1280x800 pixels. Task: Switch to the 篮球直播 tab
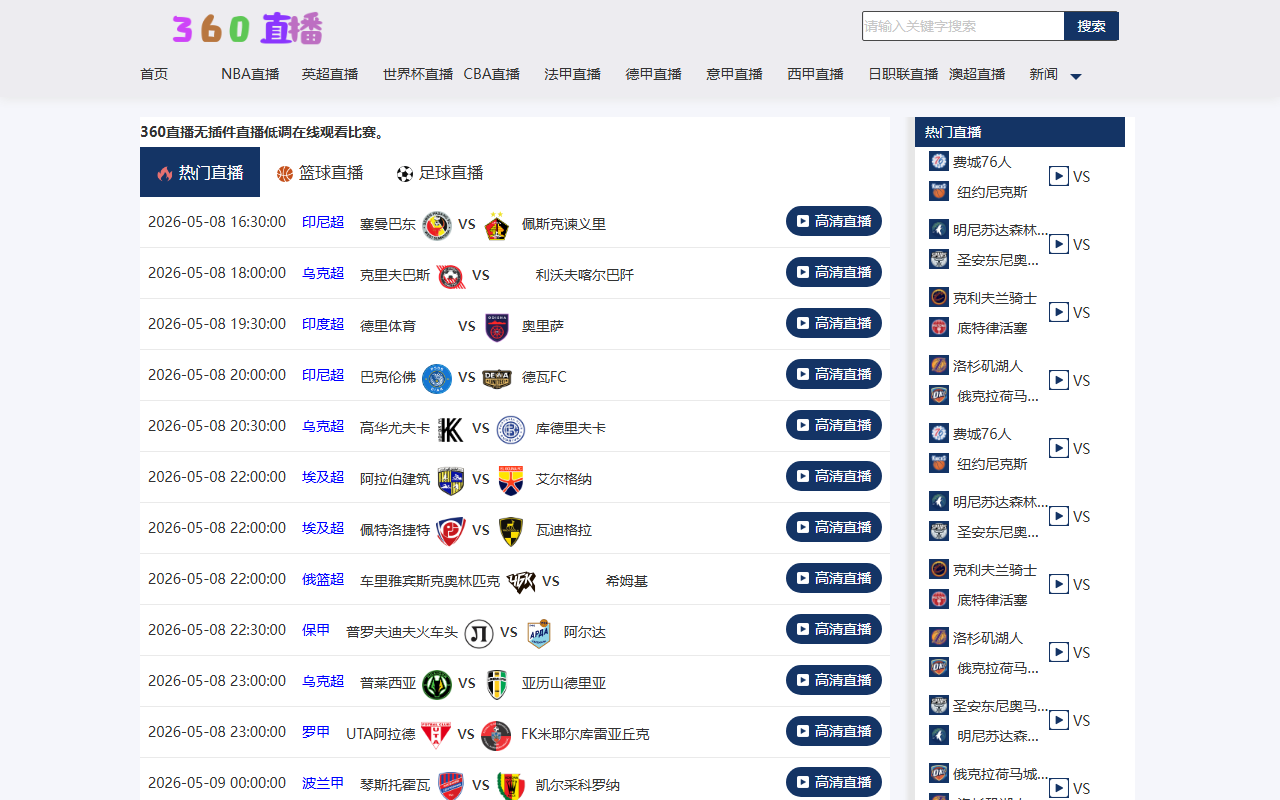tap(320, 173)
